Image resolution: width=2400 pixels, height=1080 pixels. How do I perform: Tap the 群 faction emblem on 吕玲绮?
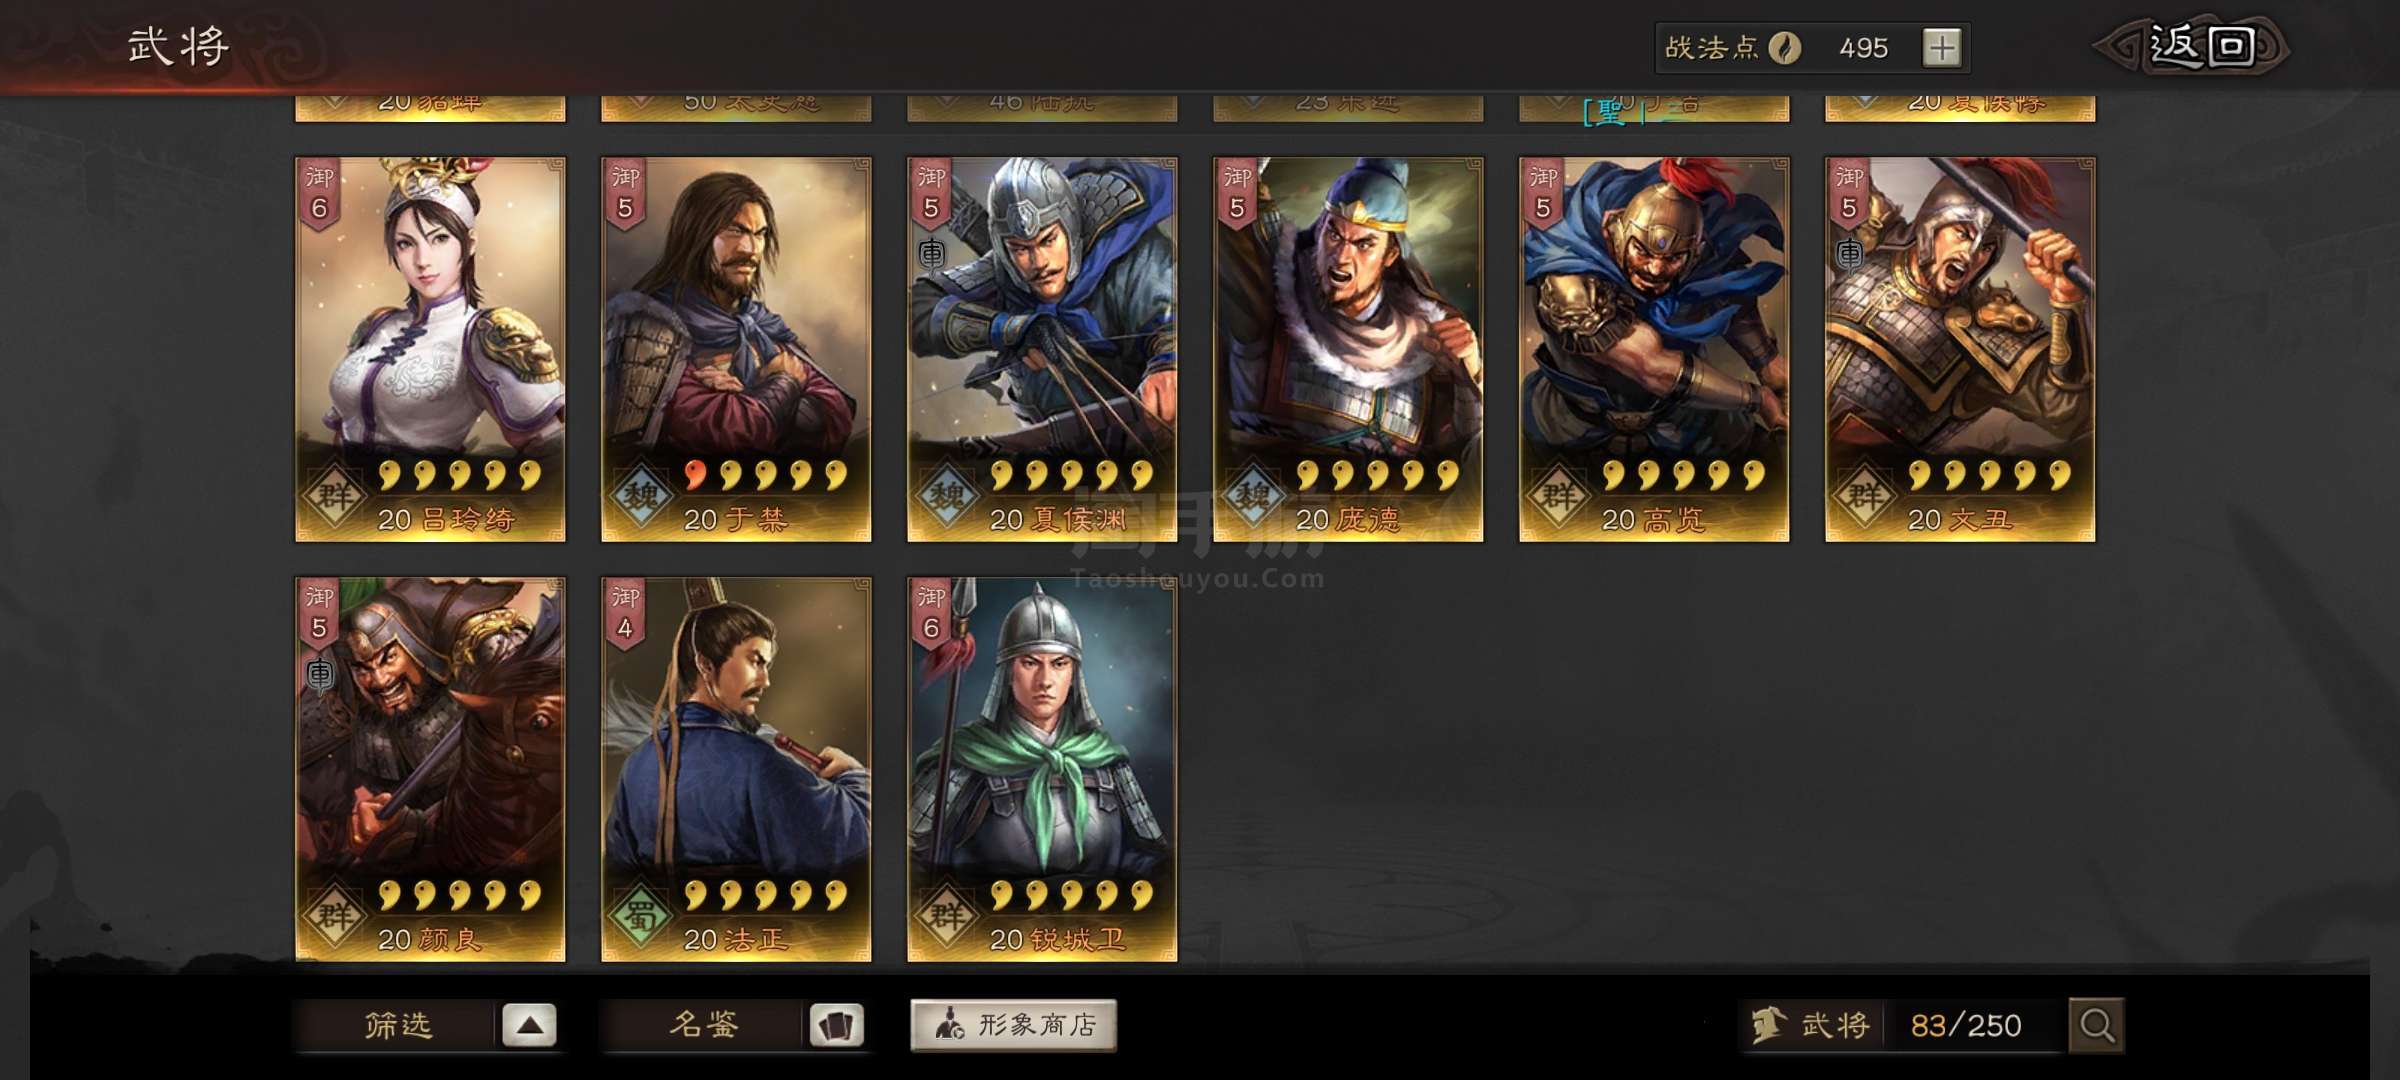pos(334,495)
